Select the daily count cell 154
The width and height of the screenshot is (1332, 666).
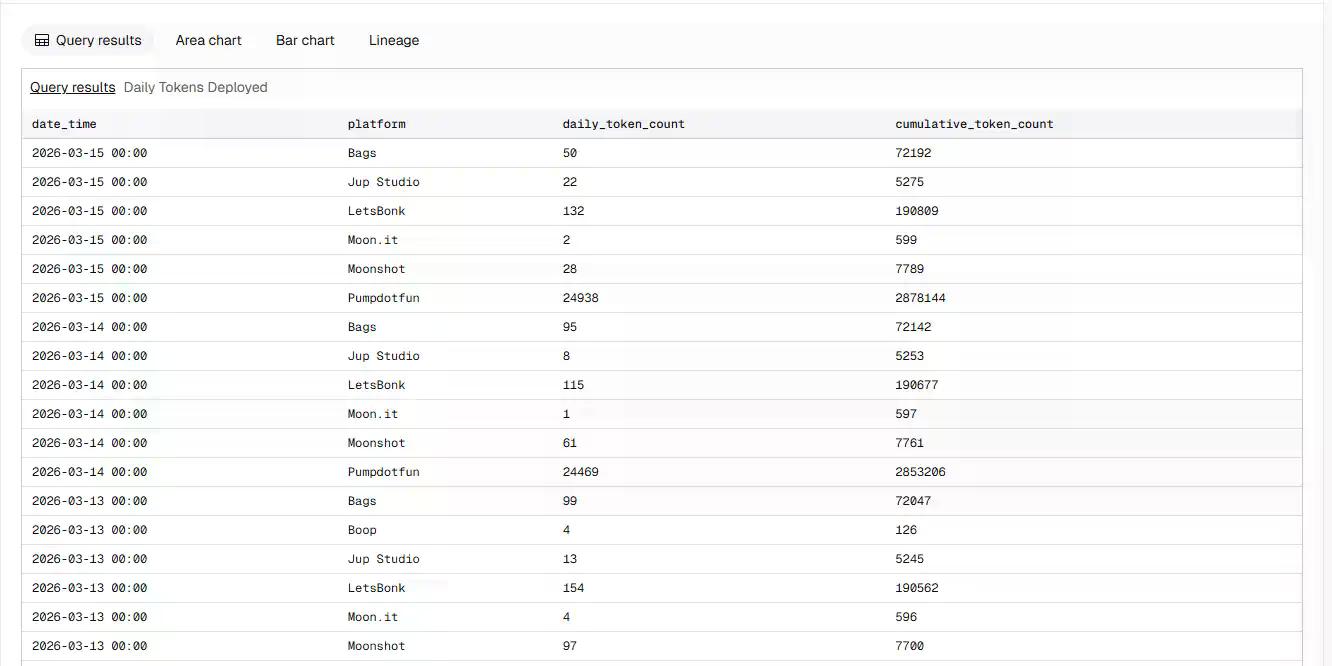pos(573,588)
